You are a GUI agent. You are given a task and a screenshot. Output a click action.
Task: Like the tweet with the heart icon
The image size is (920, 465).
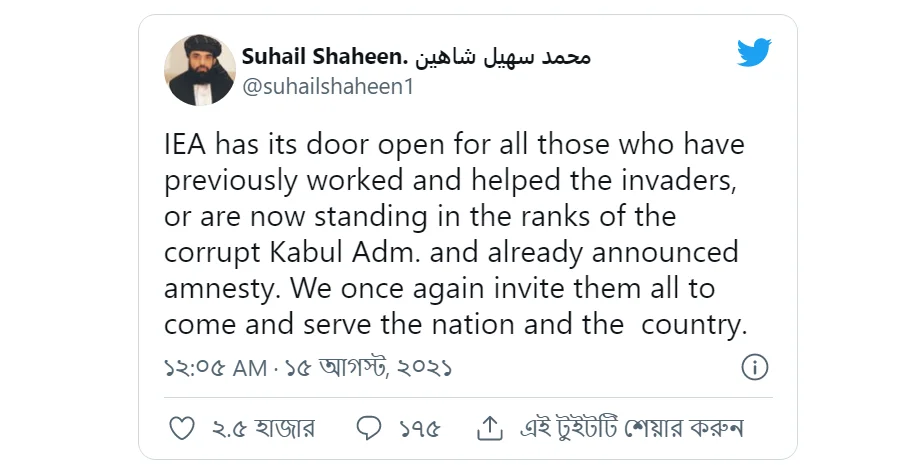[x=182, y=429]
